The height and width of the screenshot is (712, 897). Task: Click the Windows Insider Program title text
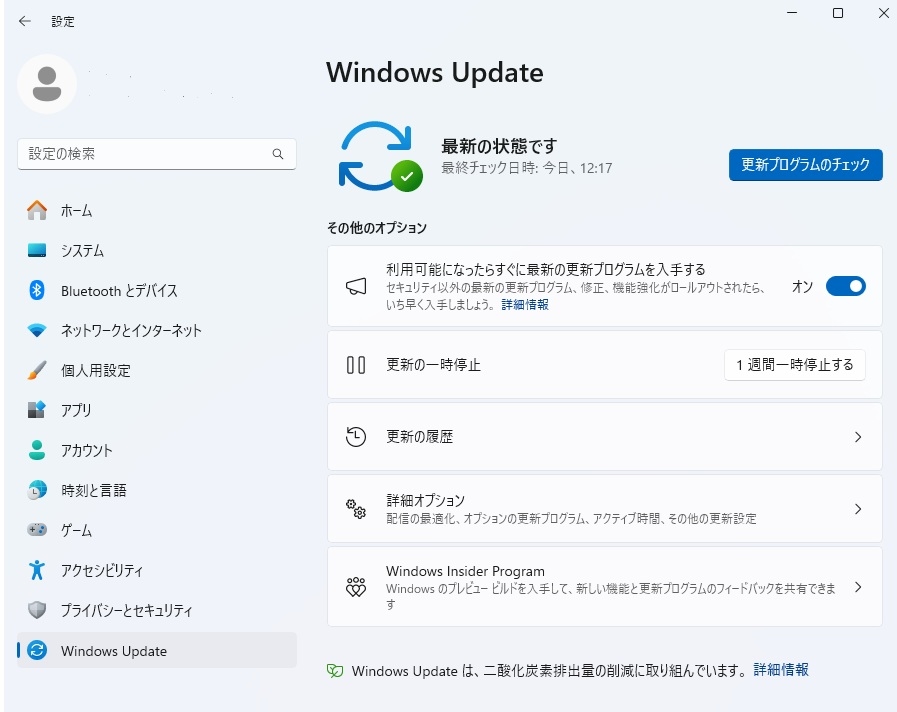(x=465, y=571)
